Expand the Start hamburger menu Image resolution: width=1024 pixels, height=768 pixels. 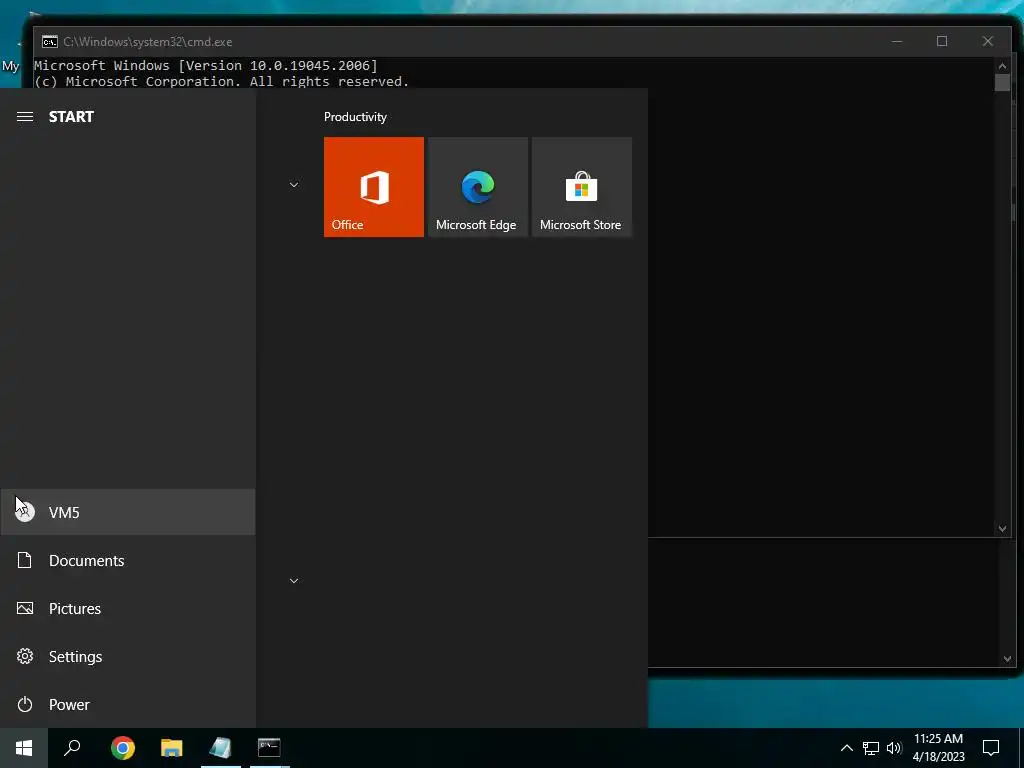point(25,117)
